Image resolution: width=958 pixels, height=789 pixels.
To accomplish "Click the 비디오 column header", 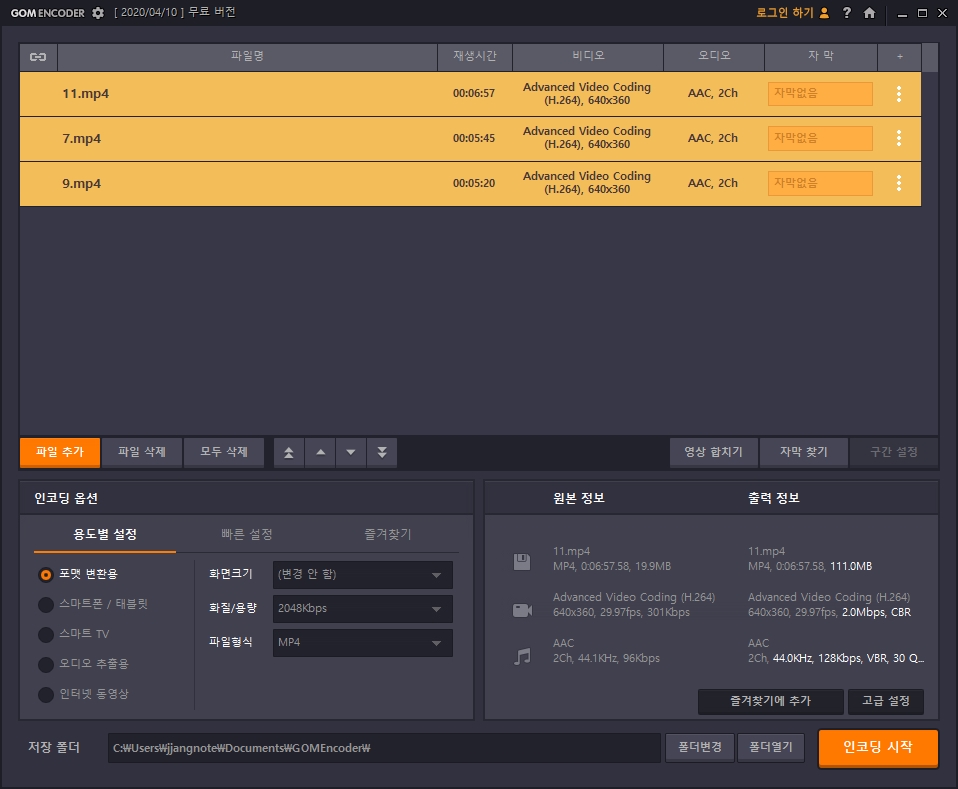I will point(588,56).
